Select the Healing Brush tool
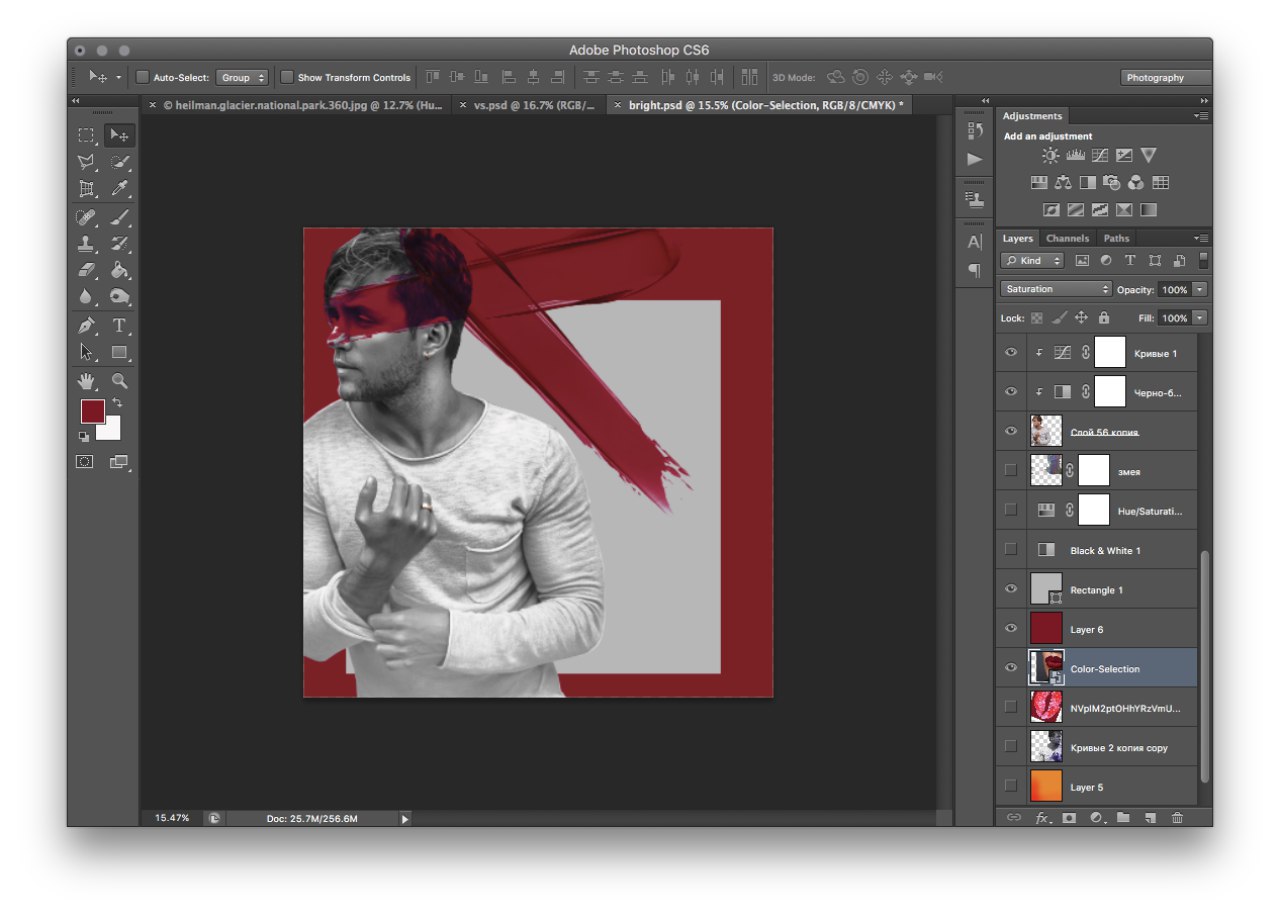The width and height of the screenshot is (1280, 918). coord(86,217)
